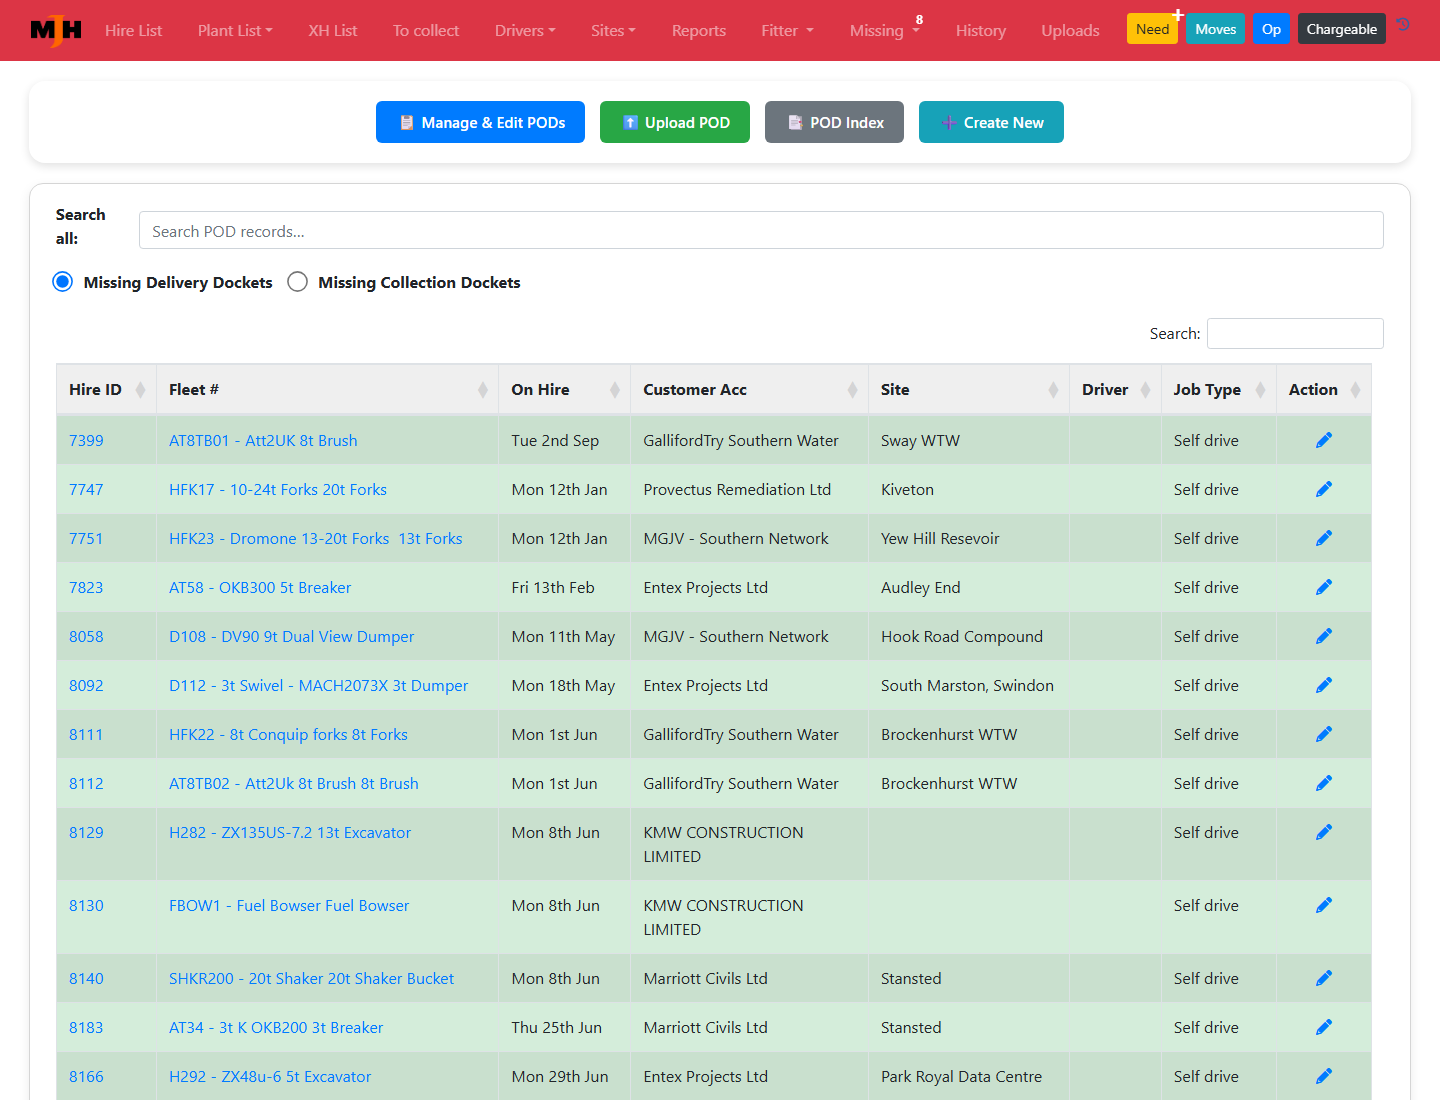Click the Manage & Edit PODs button
Screen dimensions: 1440x1100
(x=480, y=122)
